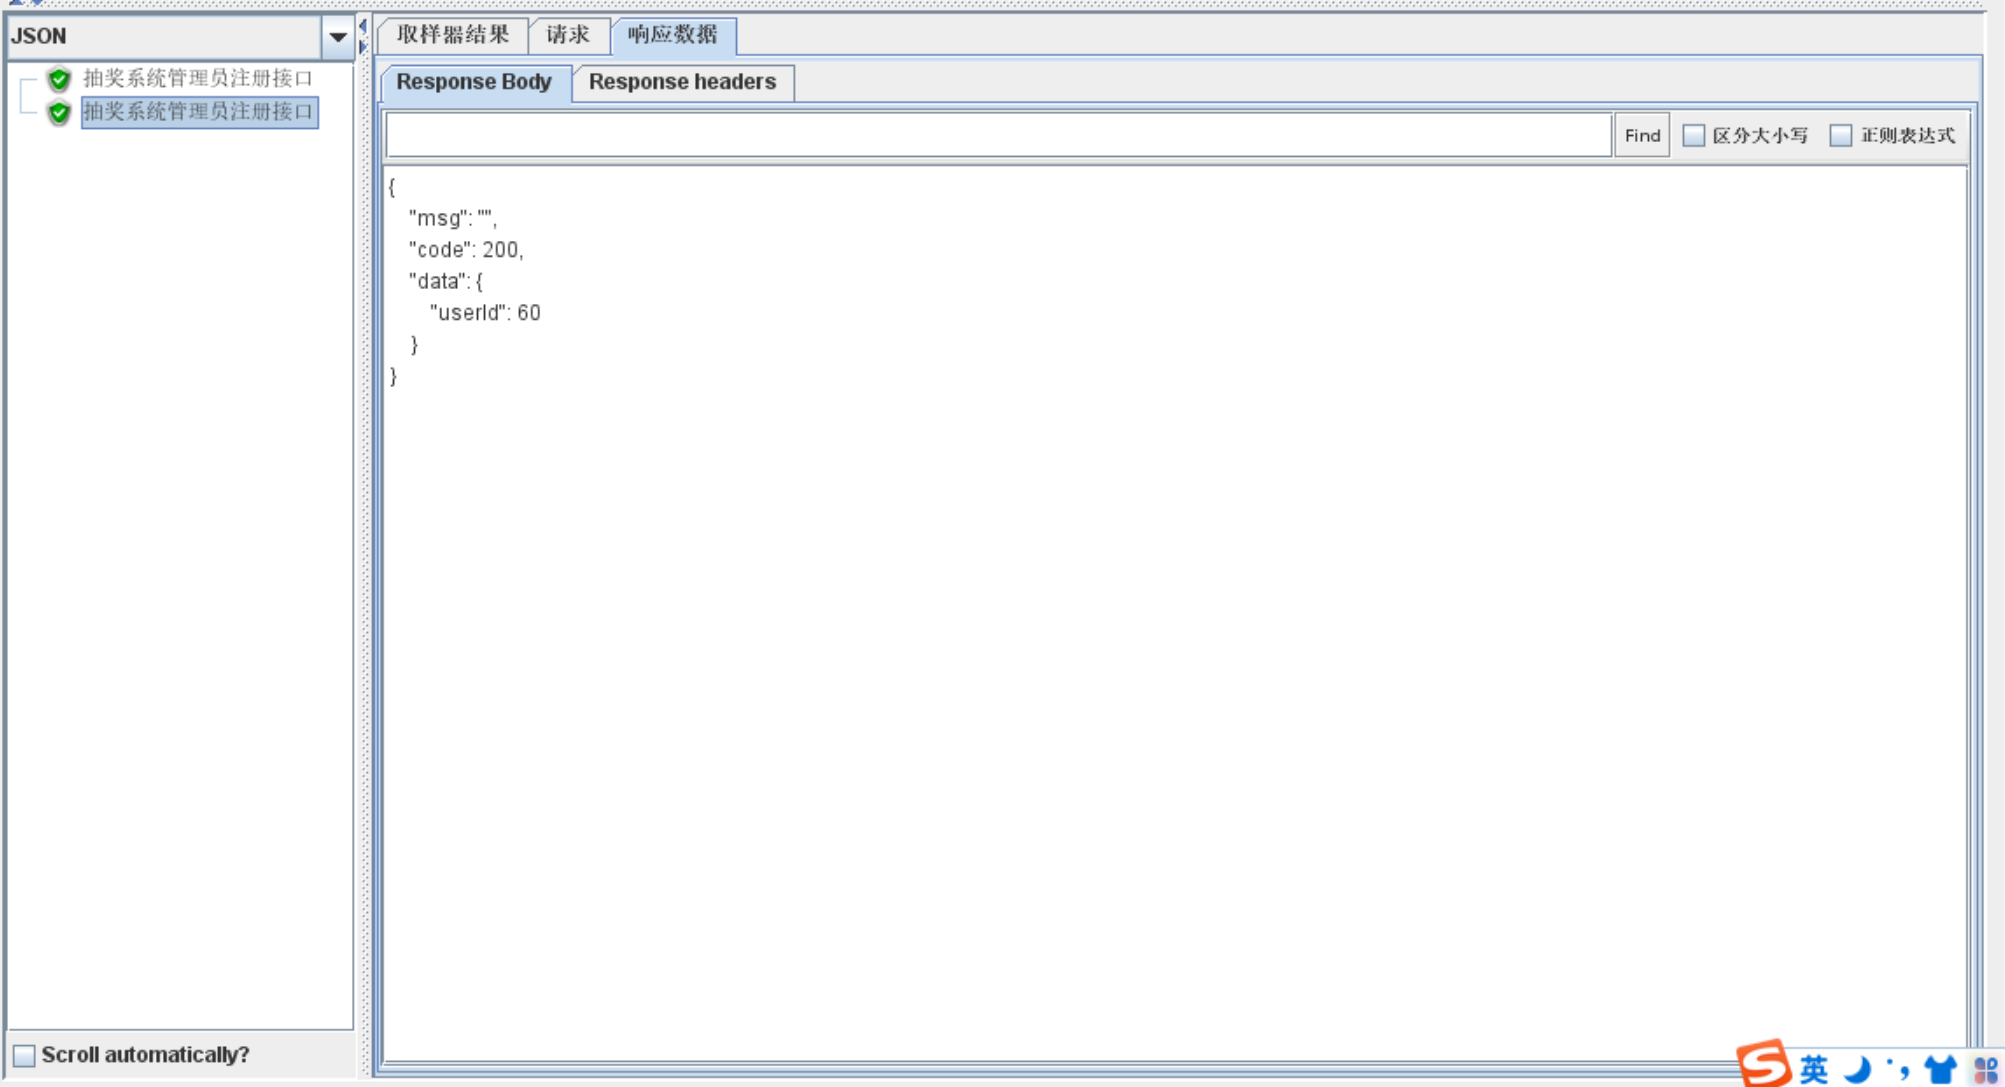
Task: Click the selected sampler's green shield icon
Action: tap(59, 112)
